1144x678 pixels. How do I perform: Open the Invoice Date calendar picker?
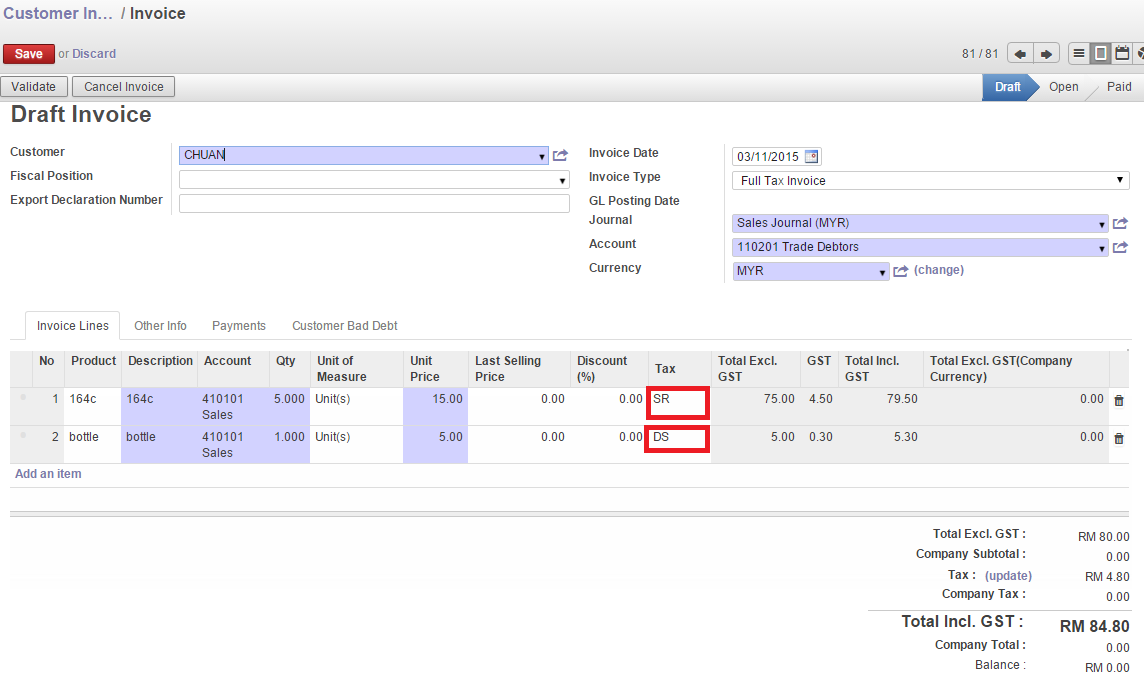[813, 156]
